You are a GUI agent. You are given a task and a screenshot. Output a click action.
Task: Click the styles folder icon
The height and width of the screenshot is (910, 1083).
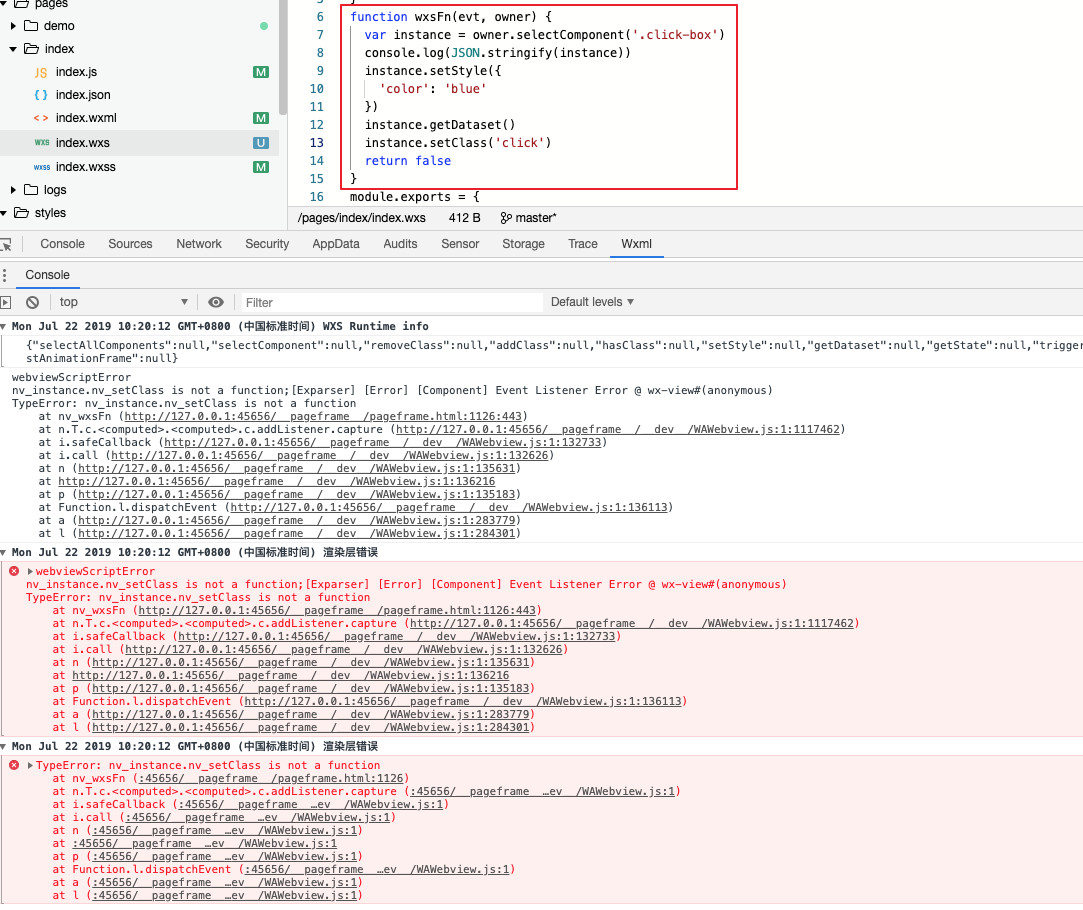21,213
